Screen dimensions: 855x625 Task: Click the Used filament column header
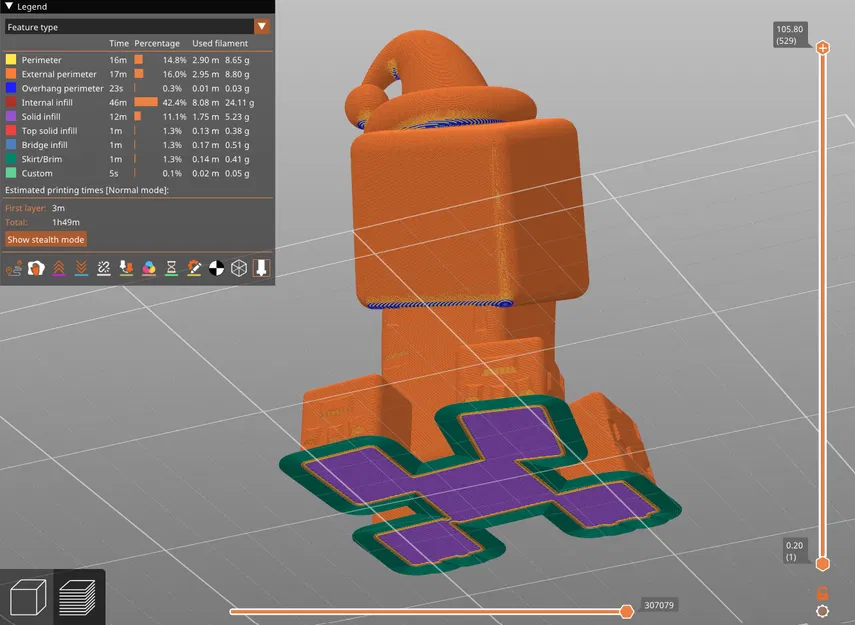point(220,43)
